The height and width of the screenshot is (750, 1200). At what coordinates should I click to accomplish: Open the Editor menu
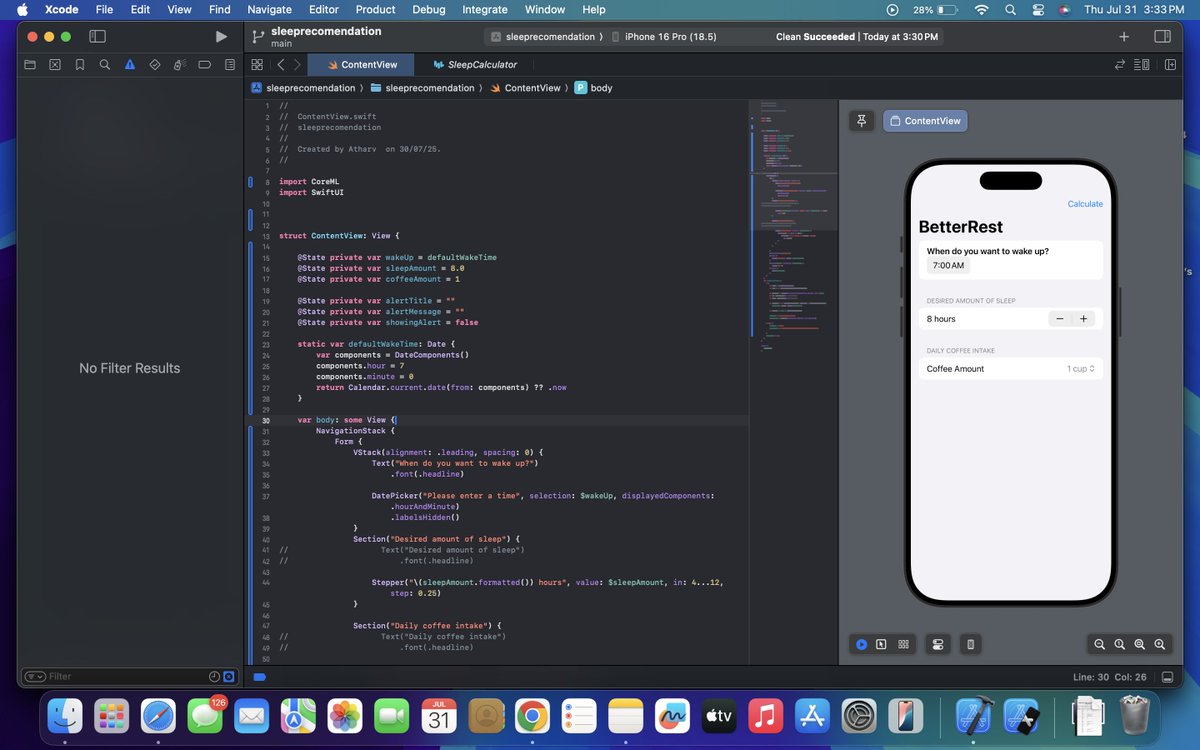click(x=323, y=9)
